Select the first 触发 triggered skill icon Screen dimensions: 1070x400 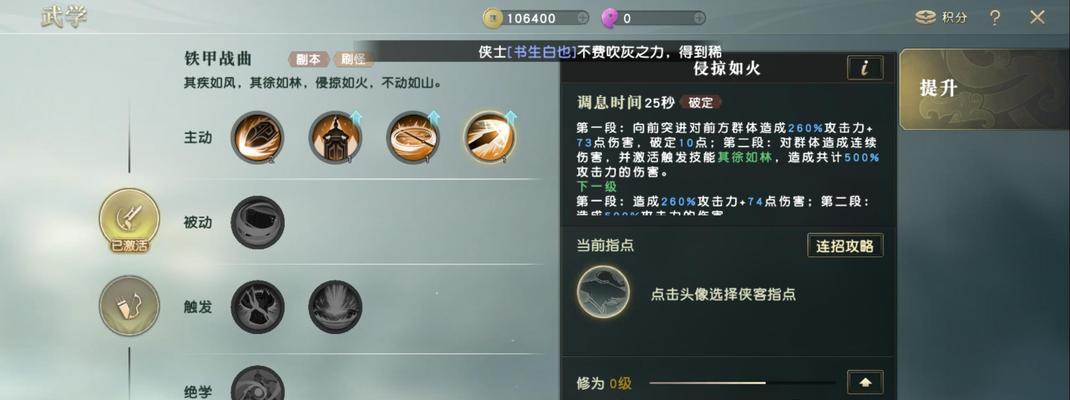(257, 306)
